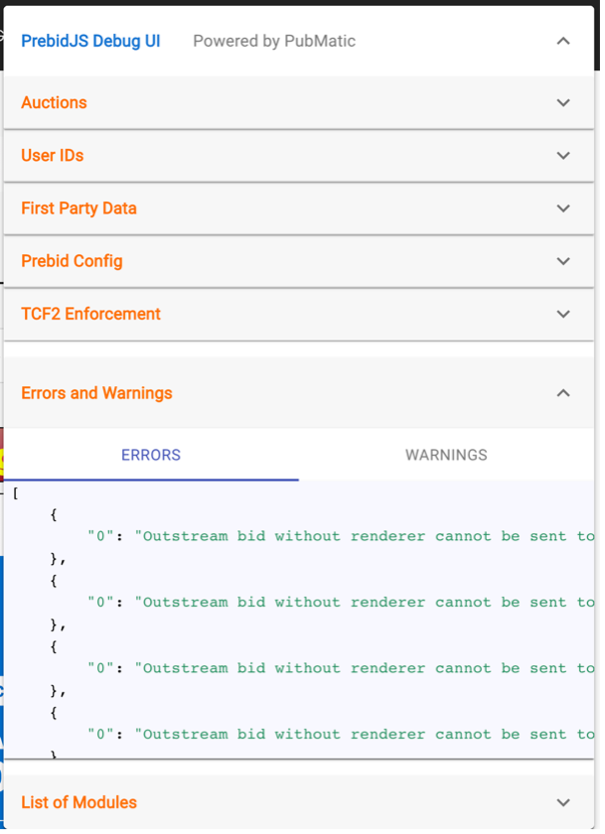Open the List of Modules label
The width and height of the screenshot is (605, 834).
tap(79, 802)
